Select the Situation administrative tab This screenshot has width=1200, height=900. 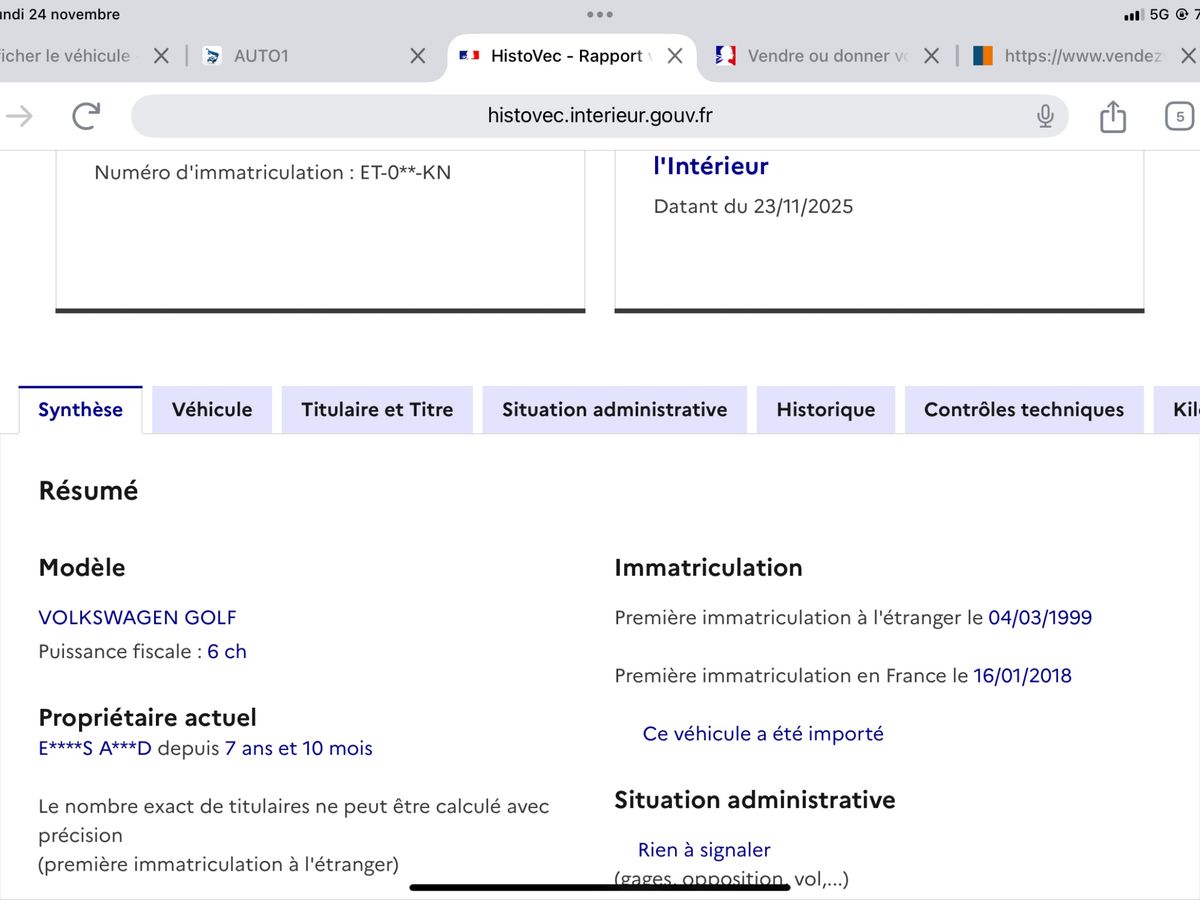[x=614, y=409]
